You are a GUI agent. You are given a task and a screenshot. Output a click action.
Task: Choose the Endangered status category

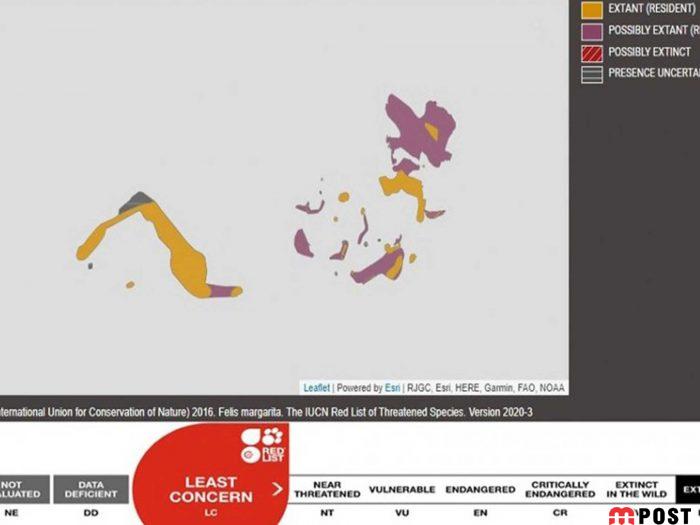(478, 489)
